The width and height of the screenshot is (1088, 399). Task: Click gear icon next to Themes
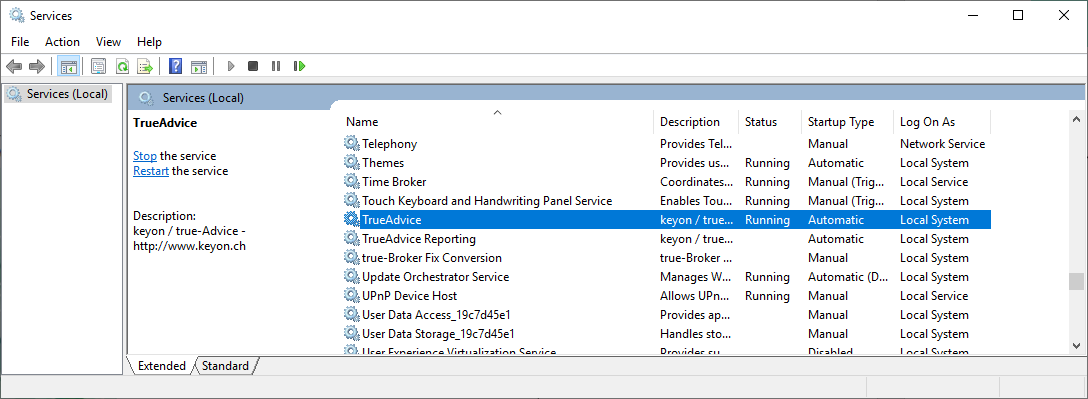point(352,163)
